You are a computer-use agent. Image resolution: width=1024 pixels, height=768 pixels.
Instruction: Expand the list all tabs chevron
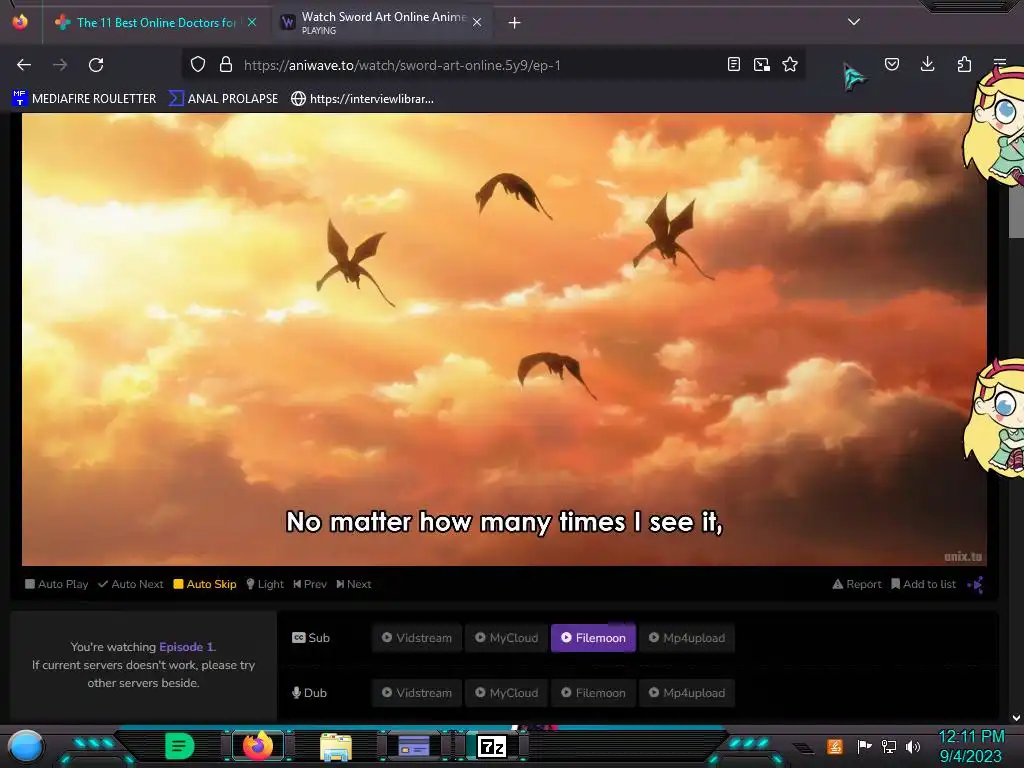(854, 22)
